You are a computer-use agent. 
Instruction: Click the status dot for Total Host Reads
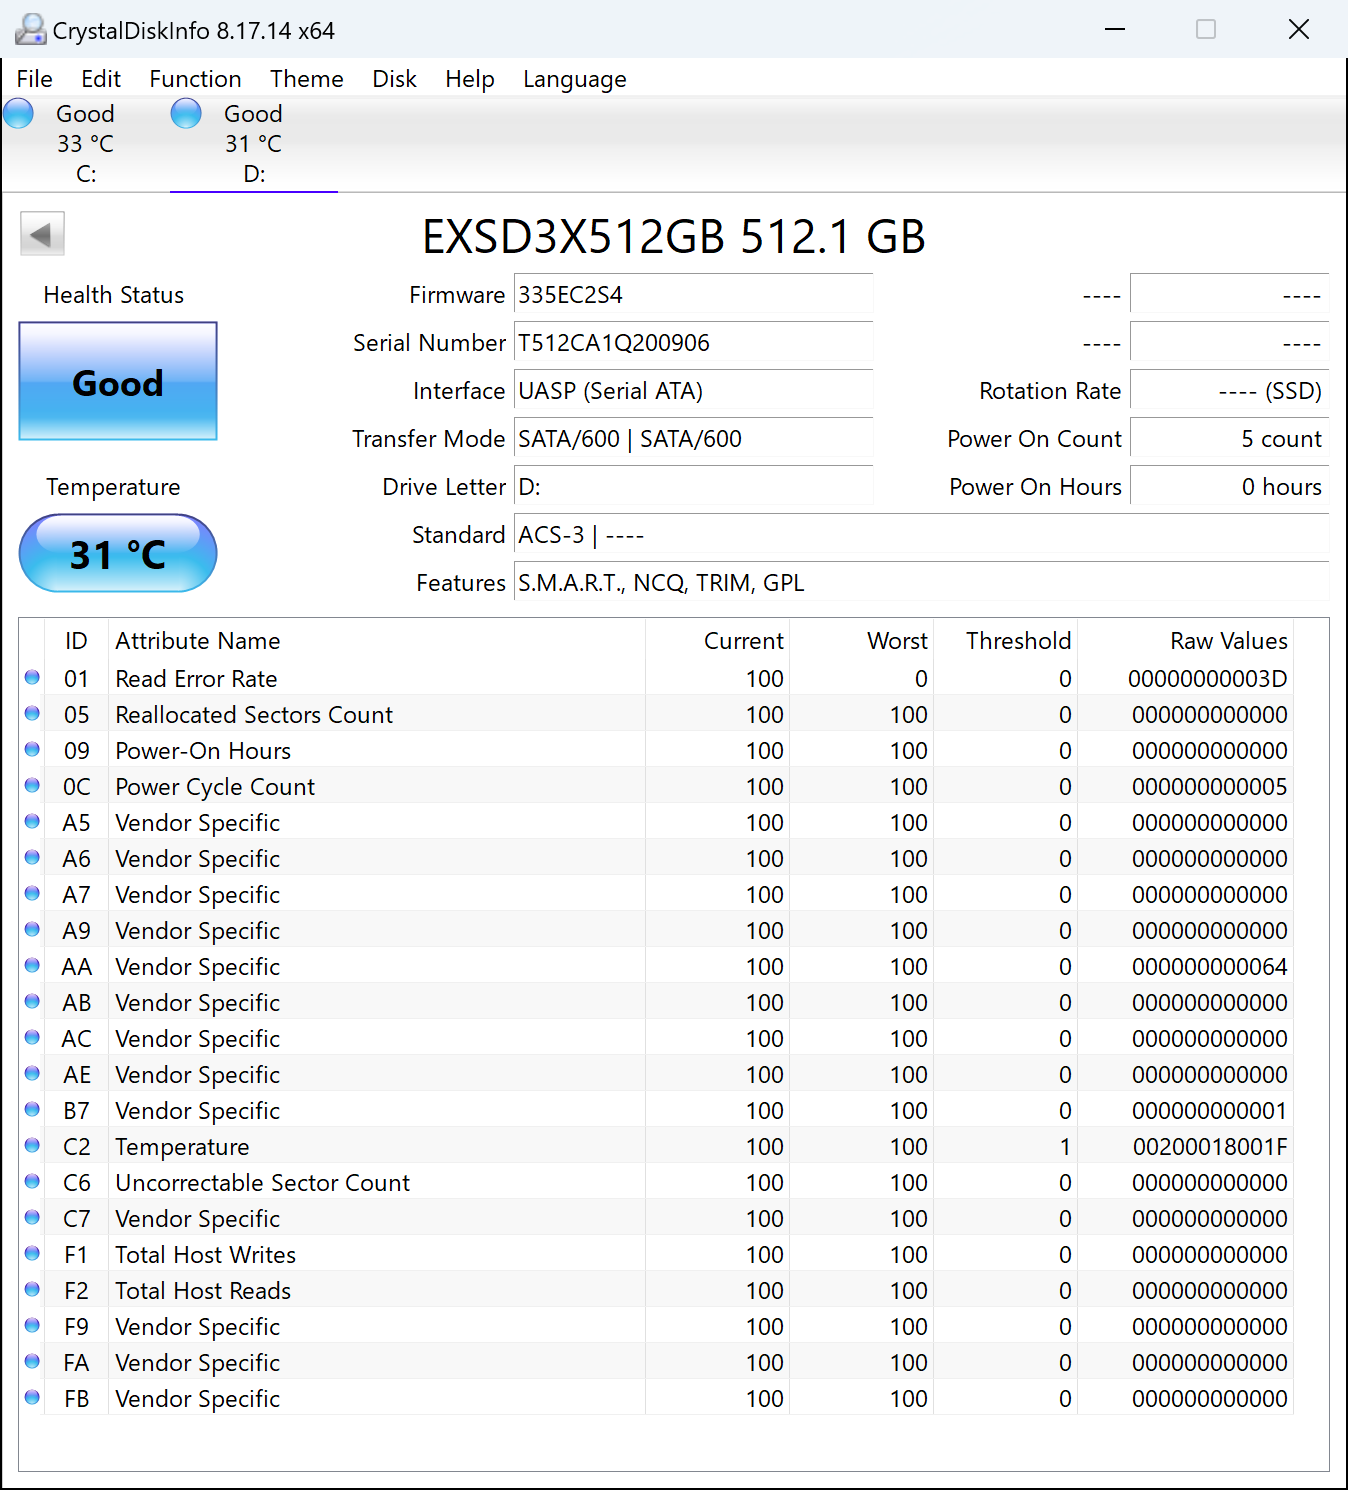pyautogui.click(x=32, y=1290)
